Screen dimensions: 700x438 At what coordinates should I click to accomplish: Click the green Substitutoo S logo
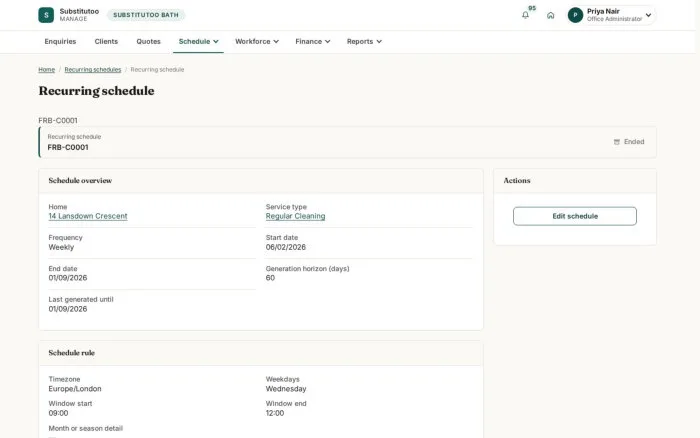(x=46, y=15)
